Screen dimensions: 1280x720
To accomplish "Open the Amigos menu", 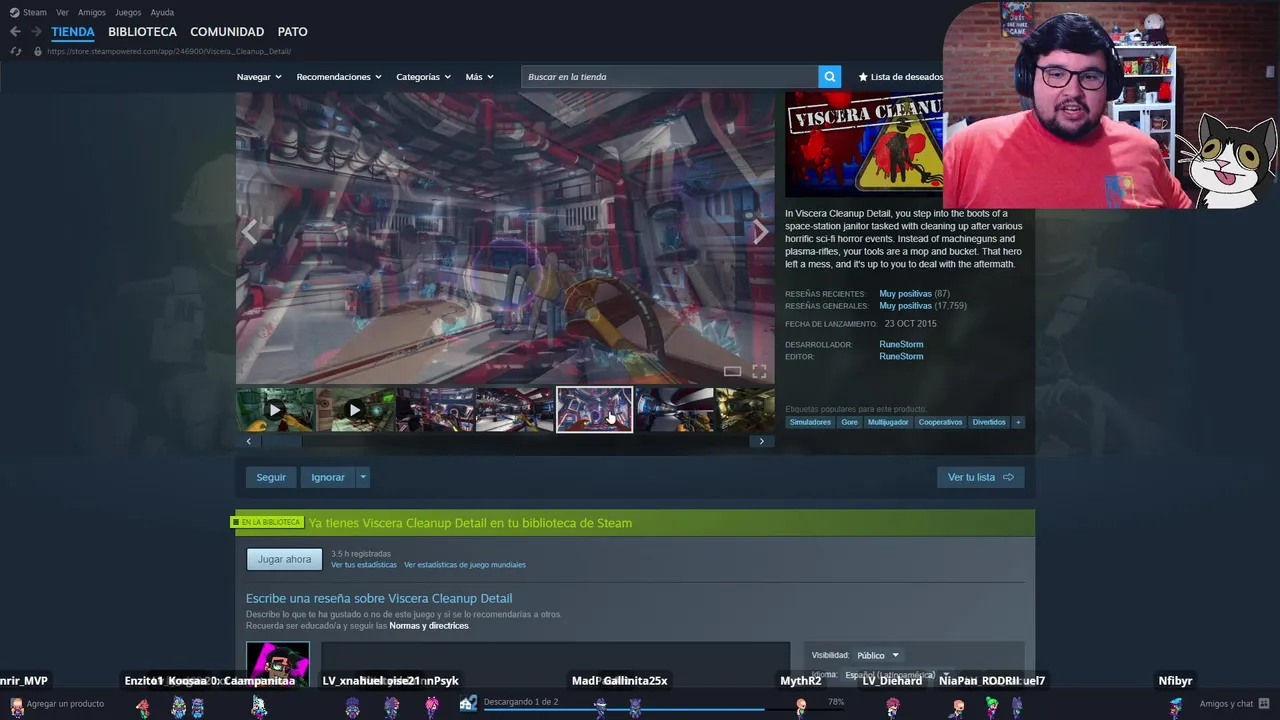I will (x=92, y=12).
